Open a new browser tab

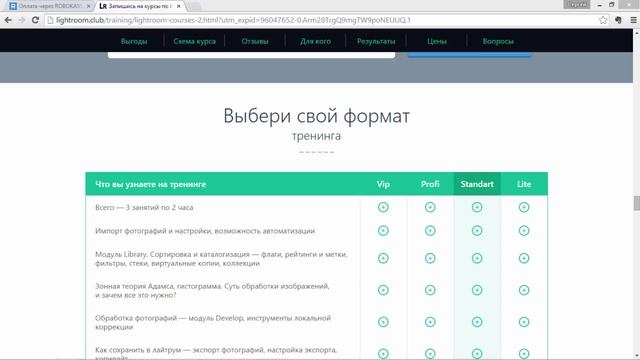tap(195, 6)
